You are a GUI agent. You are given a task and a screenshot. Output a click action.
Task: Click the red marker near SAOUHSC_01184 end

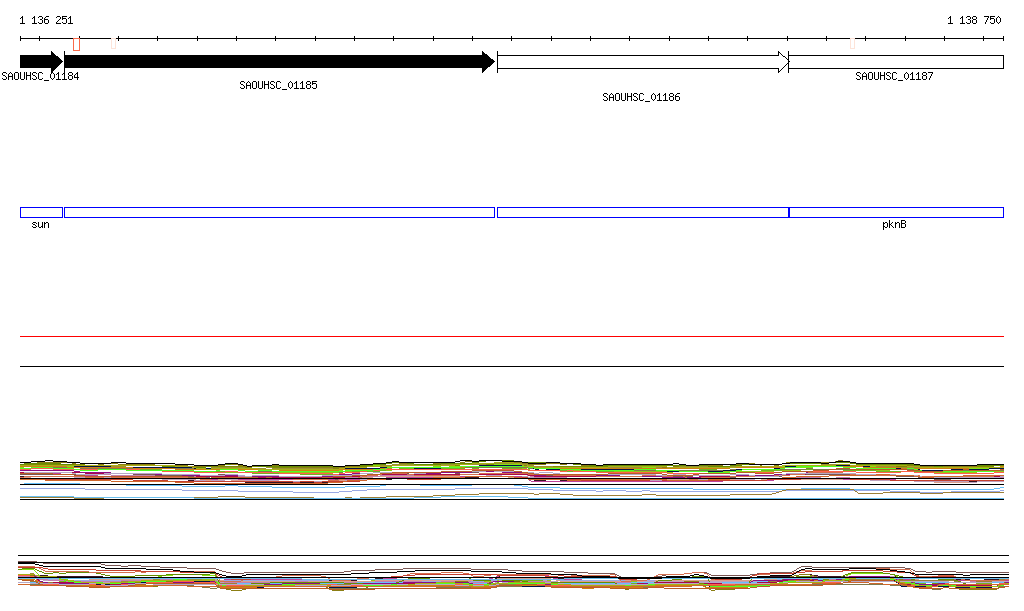point(76,44)
